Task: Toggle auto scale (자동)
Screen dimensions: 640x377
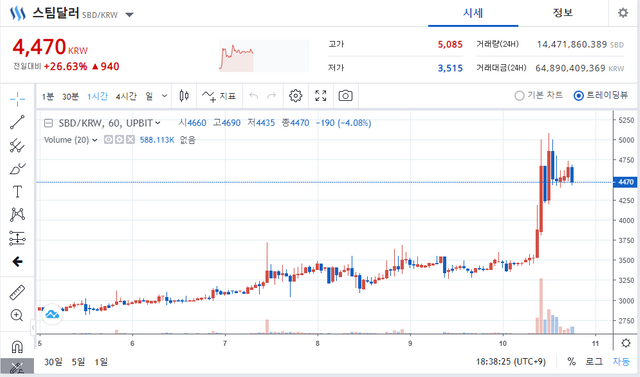Action: (621, 361)
